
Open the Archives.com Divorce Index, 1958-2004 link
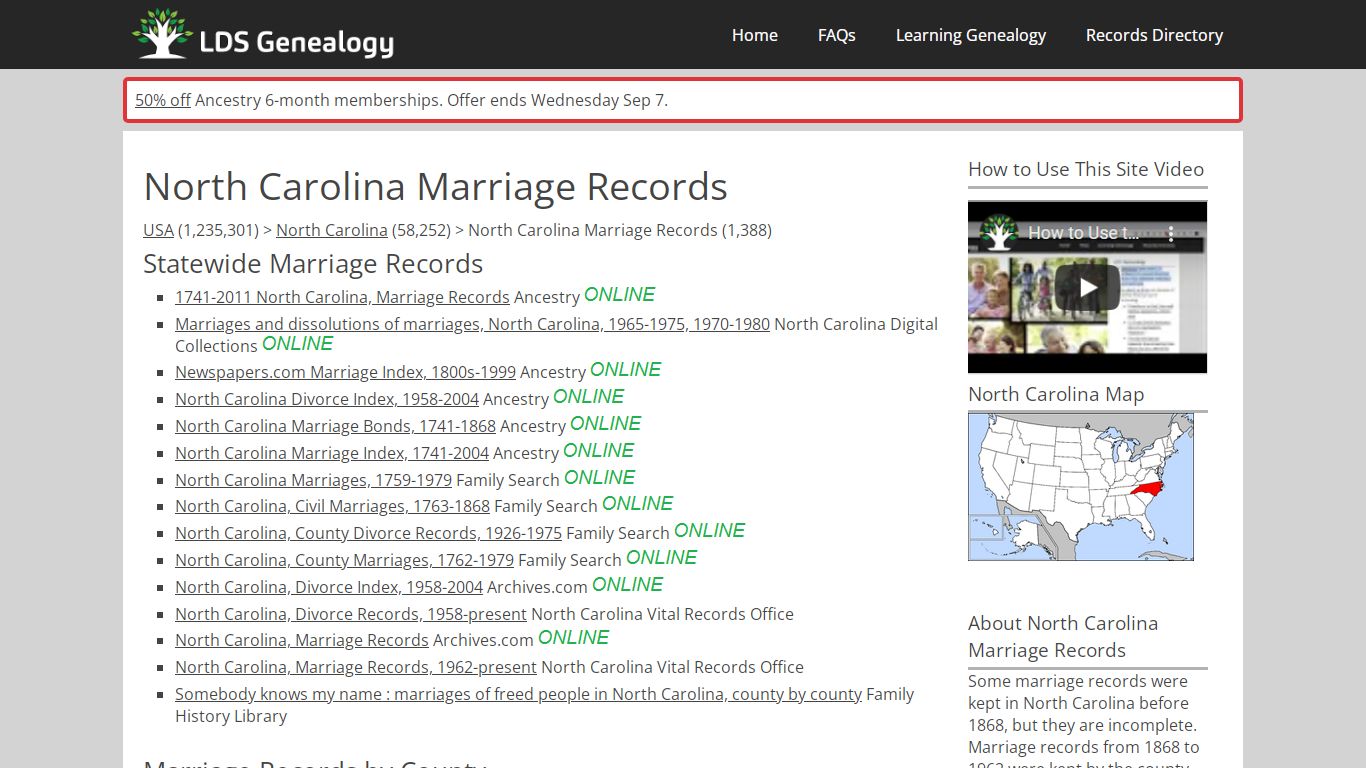(x=329, y=587)
